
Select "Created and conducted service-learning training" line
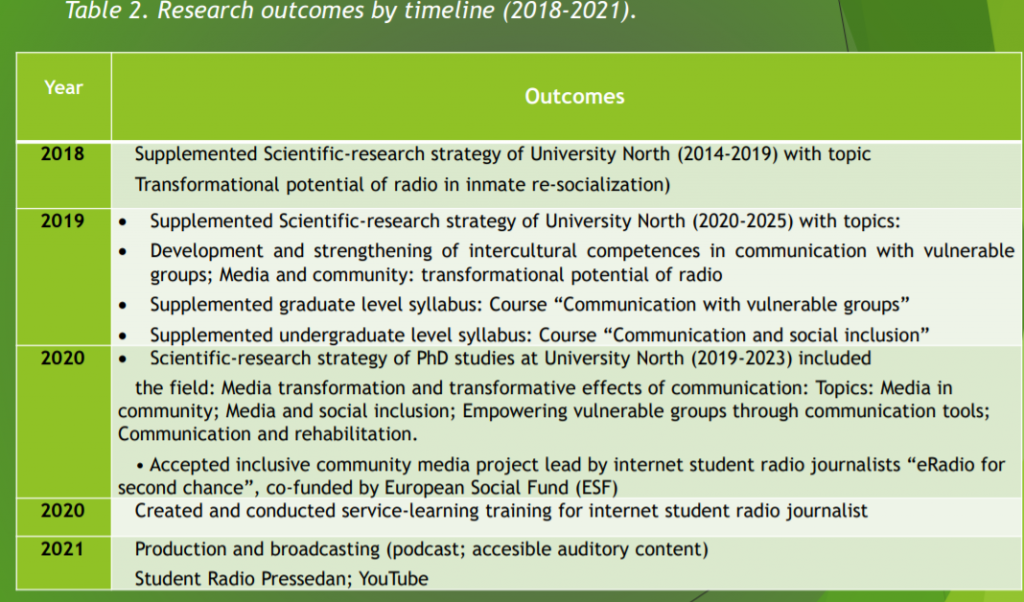pyautogui.click(x=501, y=511)
